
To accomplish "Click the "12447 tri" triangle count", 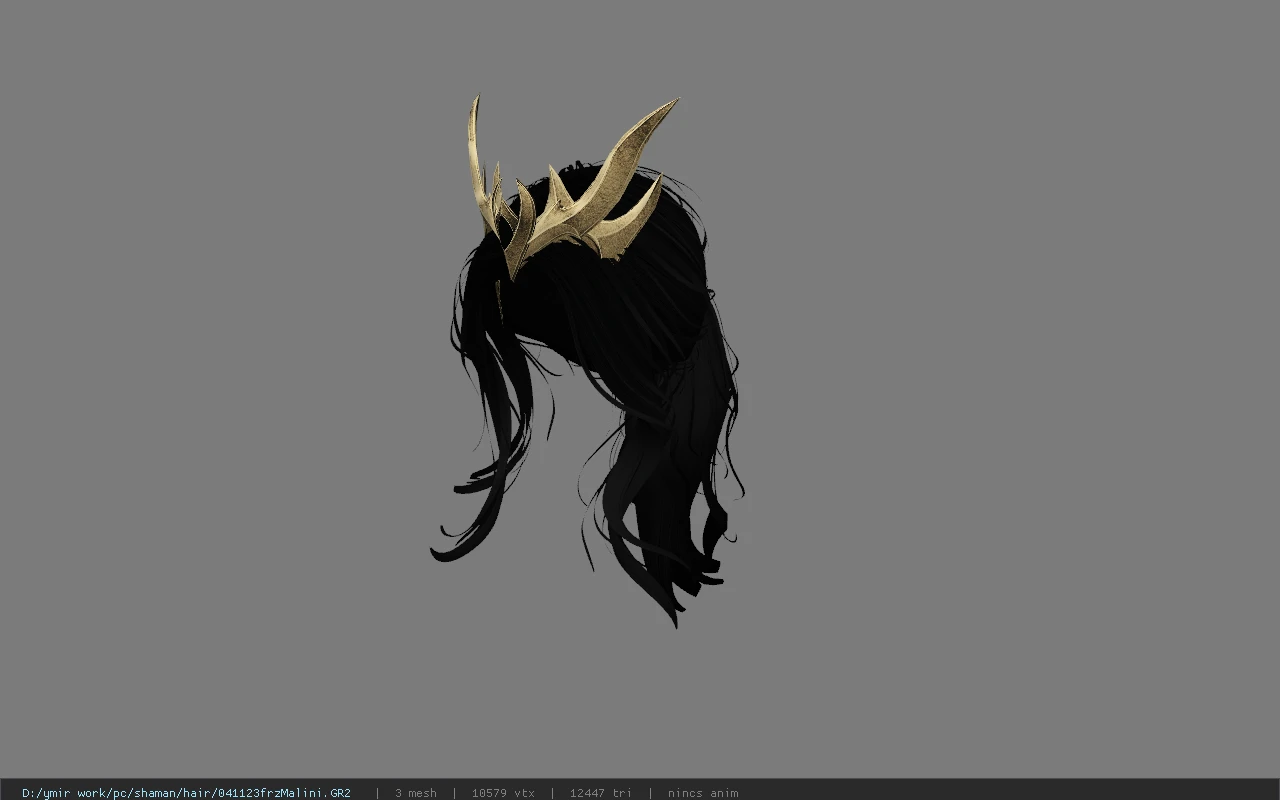I will (x=600, y=793).
